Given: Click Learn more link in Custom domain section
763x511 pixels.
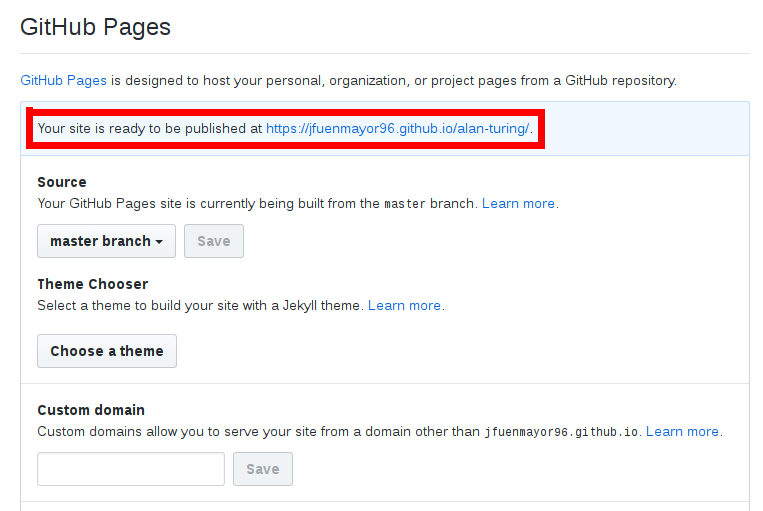Looking at the screenshot, I should click(x=682, y=432).
